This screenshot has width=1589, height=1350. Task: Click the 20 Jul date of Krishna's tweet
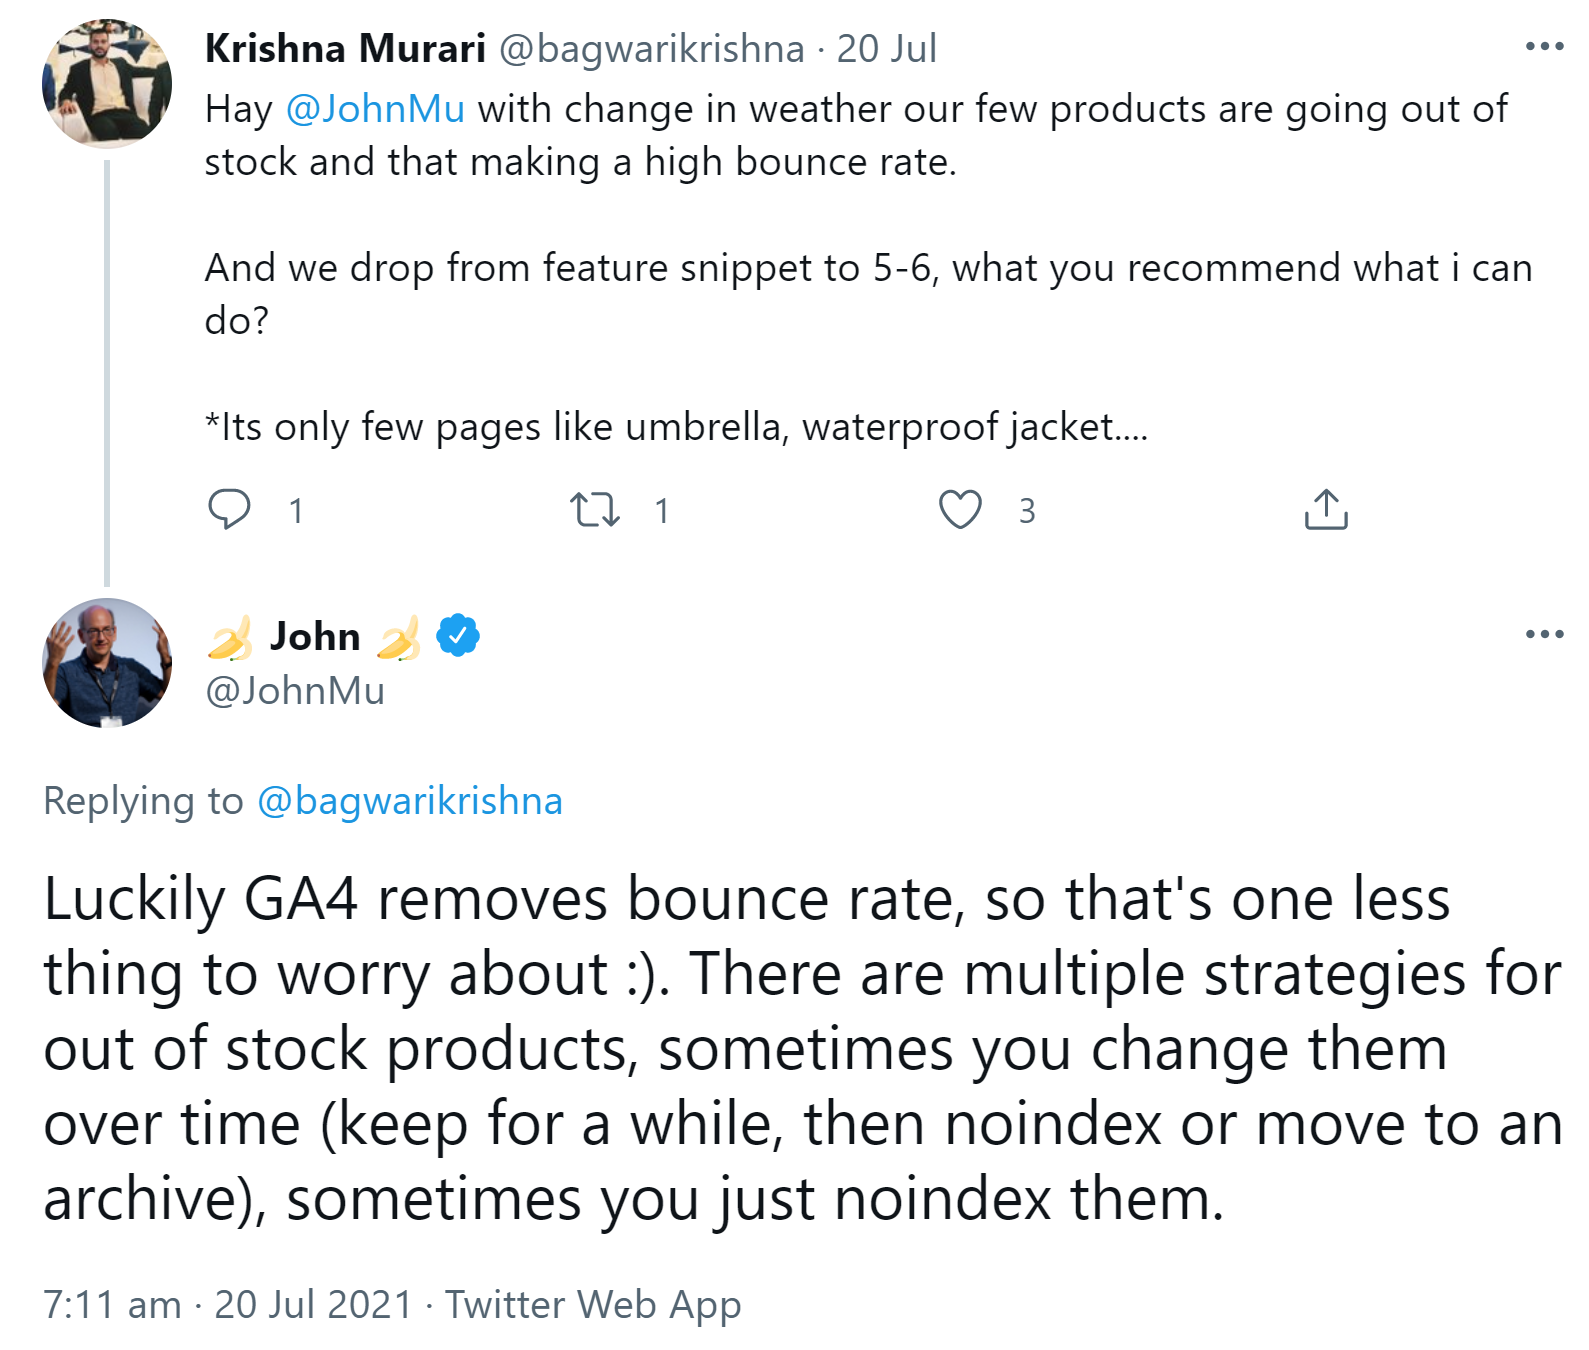pyautogui.click(x=887, y=48)
